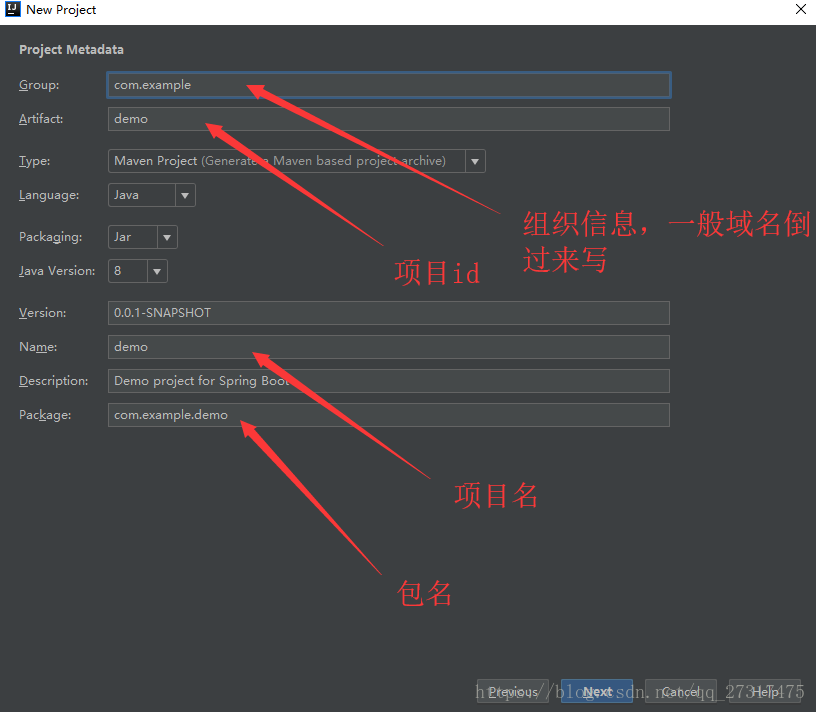Click the Artifact label

tap(41, 119)
